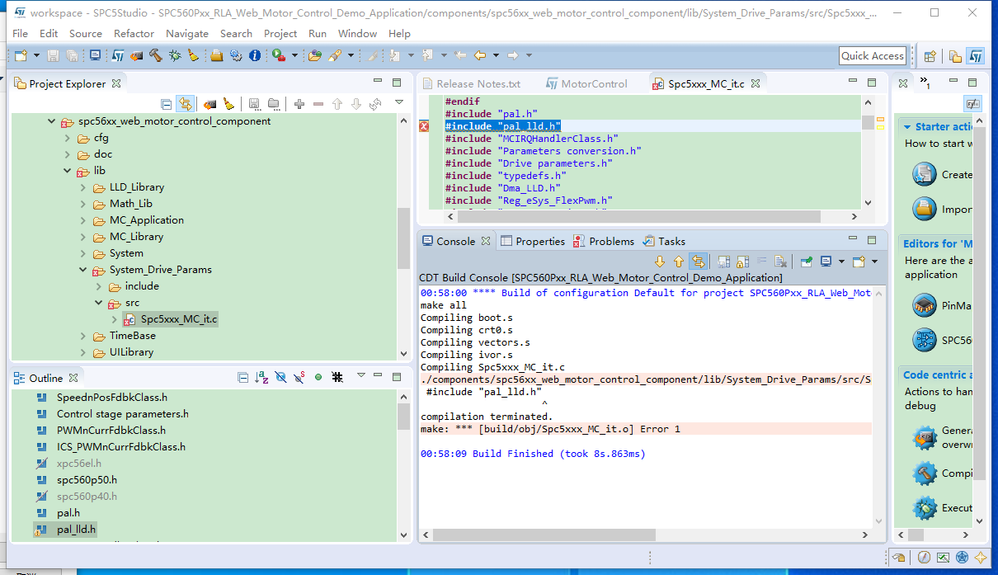Expand the include folder

pos(99,286)
